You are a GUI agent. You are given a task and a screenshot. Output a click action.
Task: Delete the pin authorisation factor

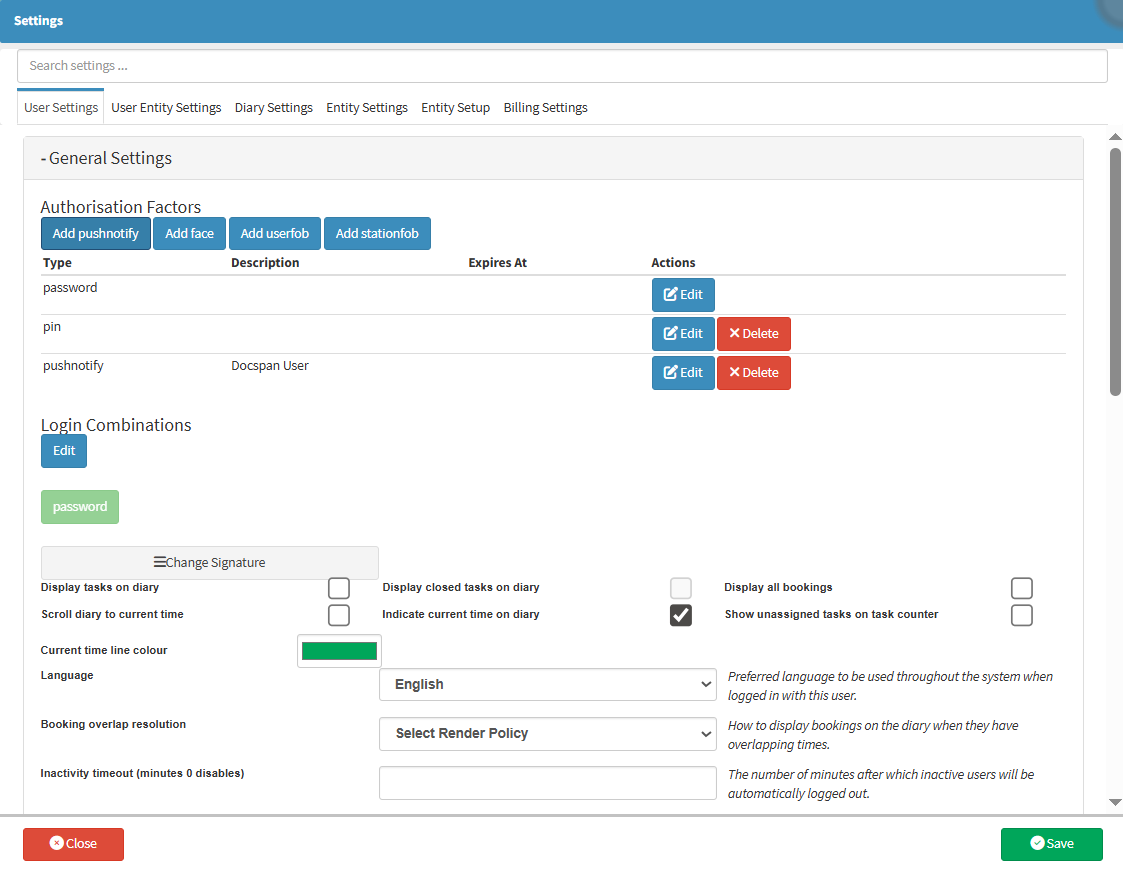pyautogui.click(x=753, y=334)
